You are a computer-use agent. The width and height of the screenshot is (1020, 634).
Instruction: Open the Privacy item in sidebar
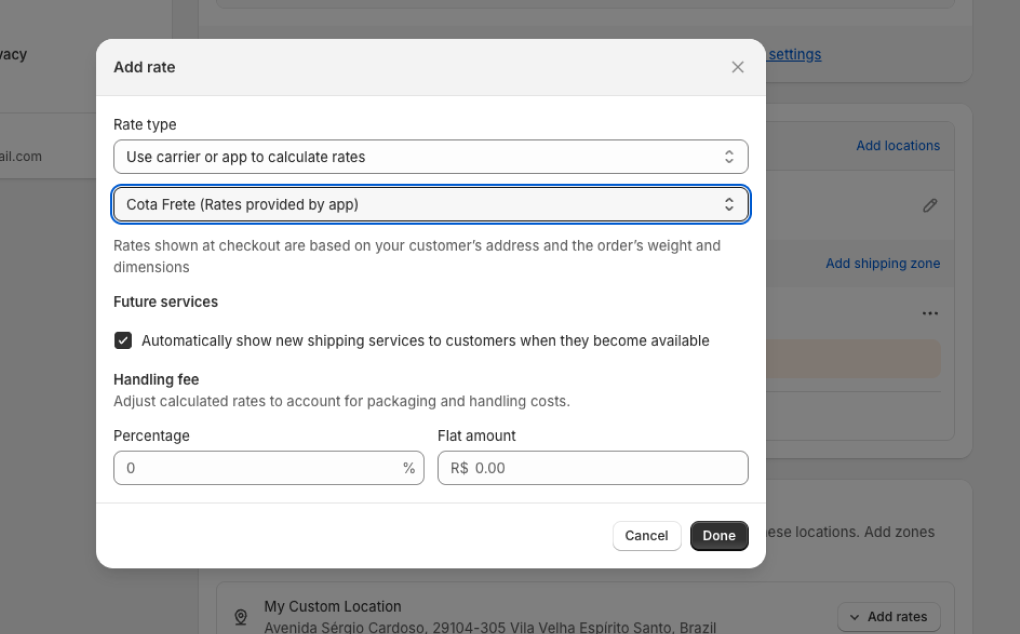click(x=14, y=55)
